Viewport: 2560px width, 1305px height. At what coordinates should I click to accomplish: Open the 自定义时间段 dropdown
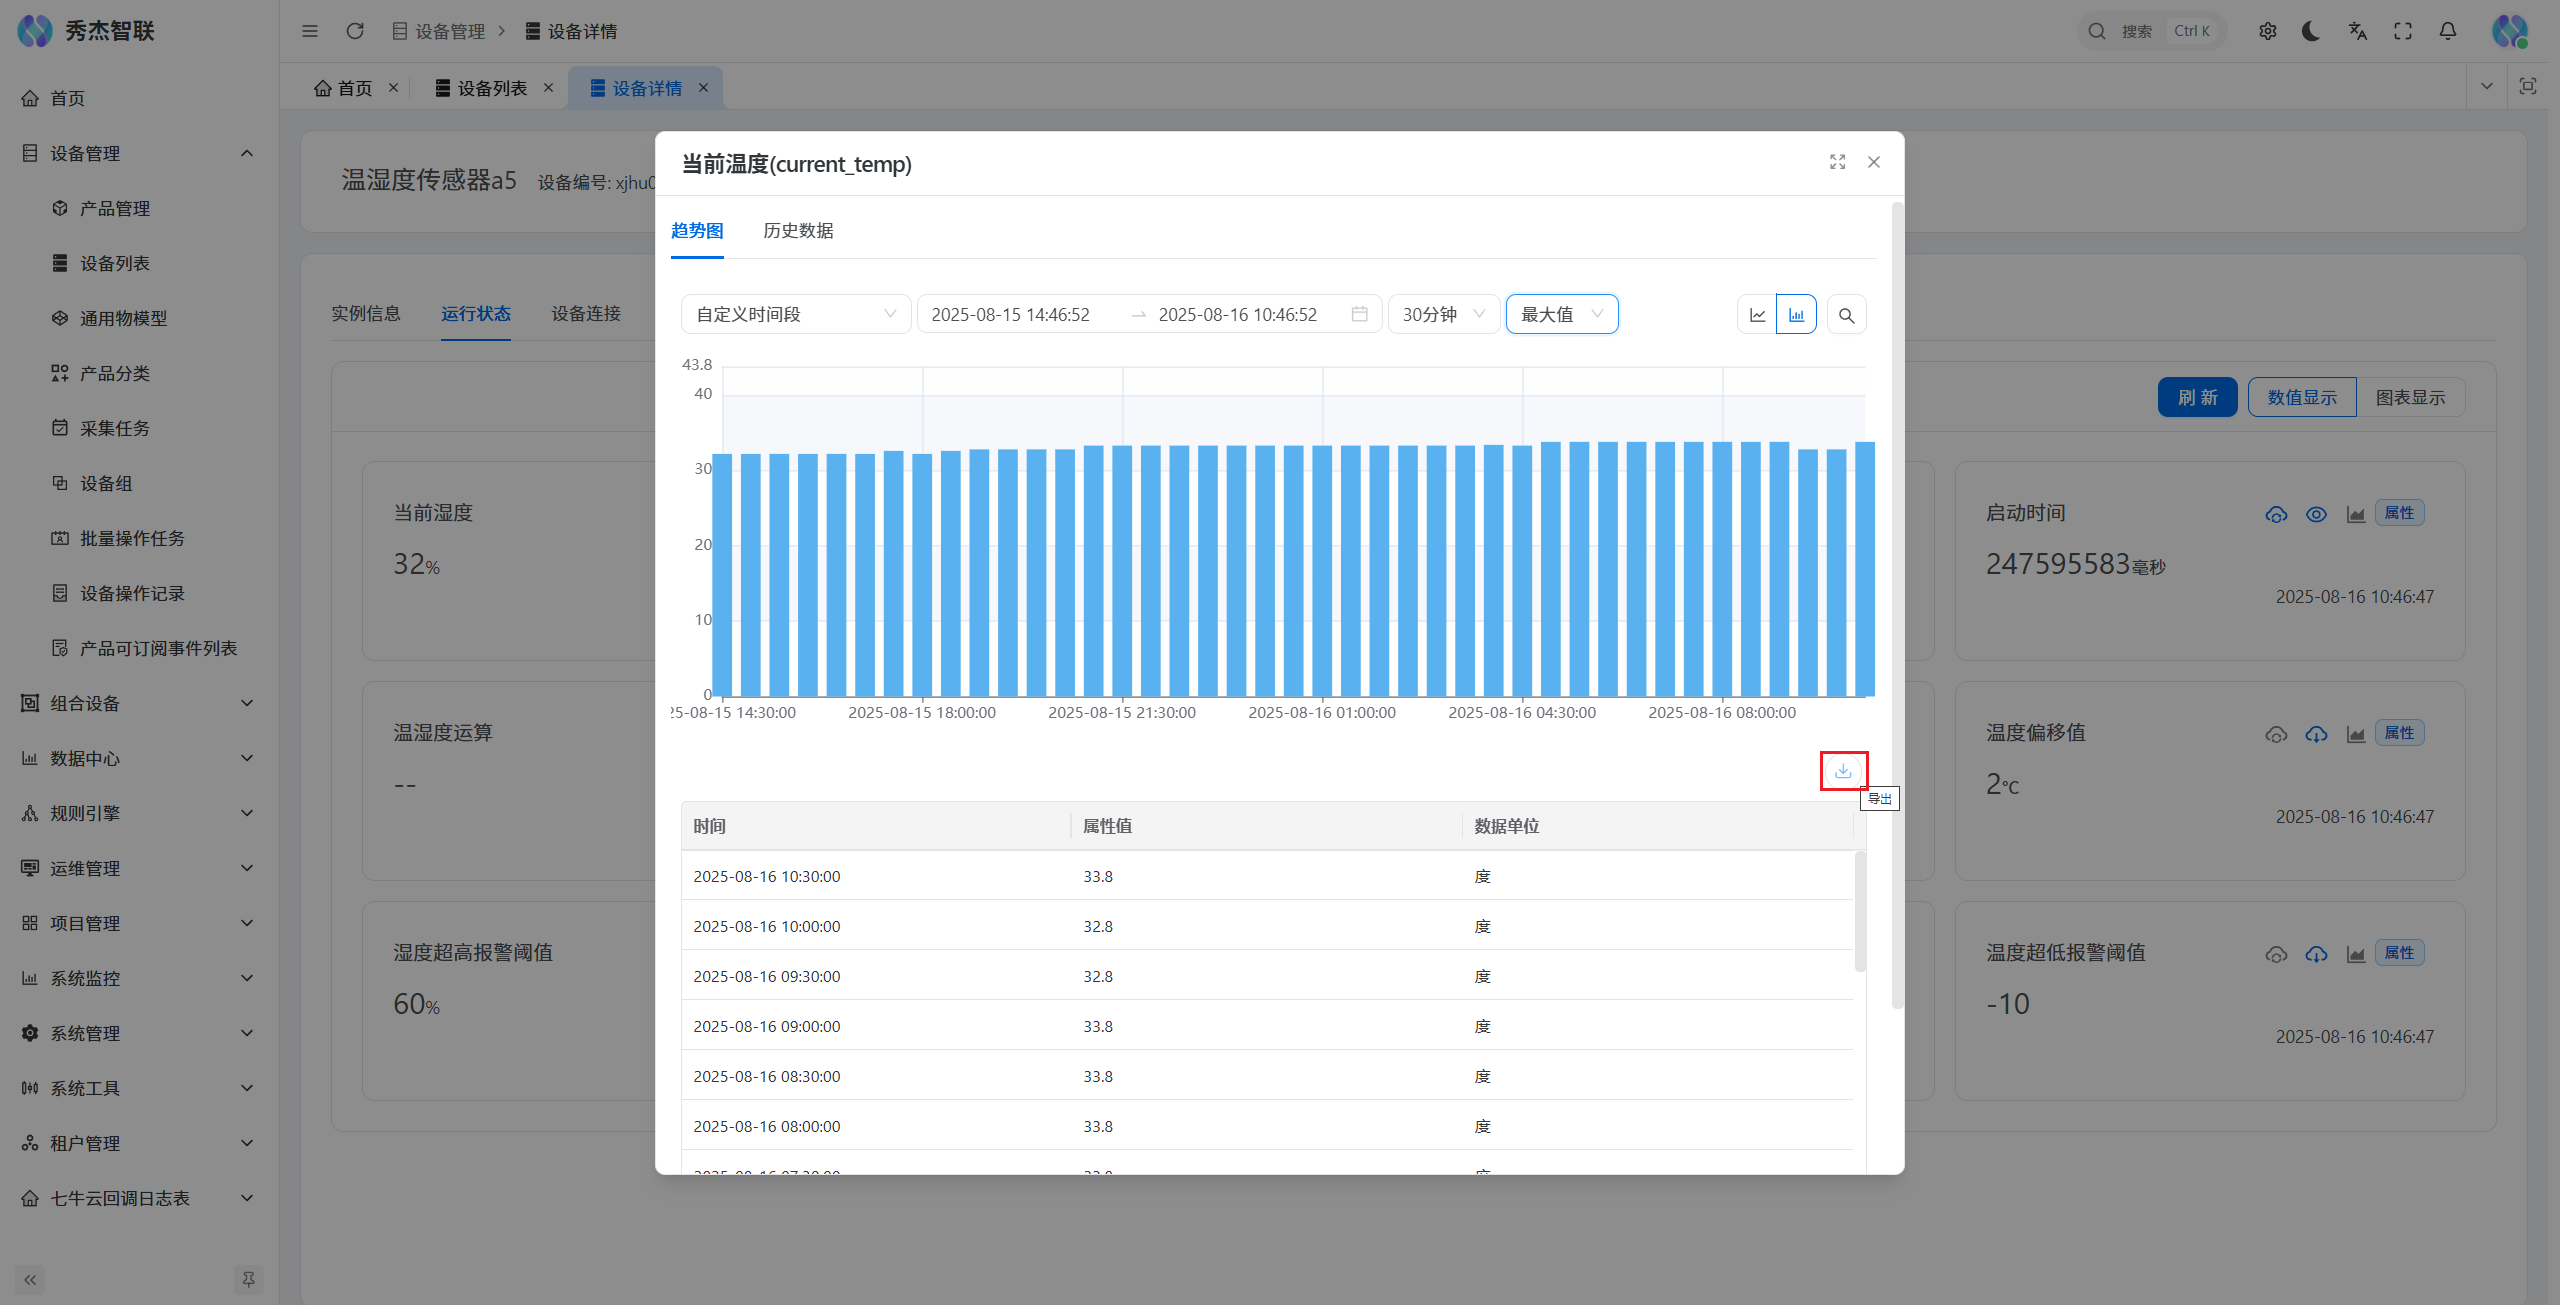click(795, 314)
